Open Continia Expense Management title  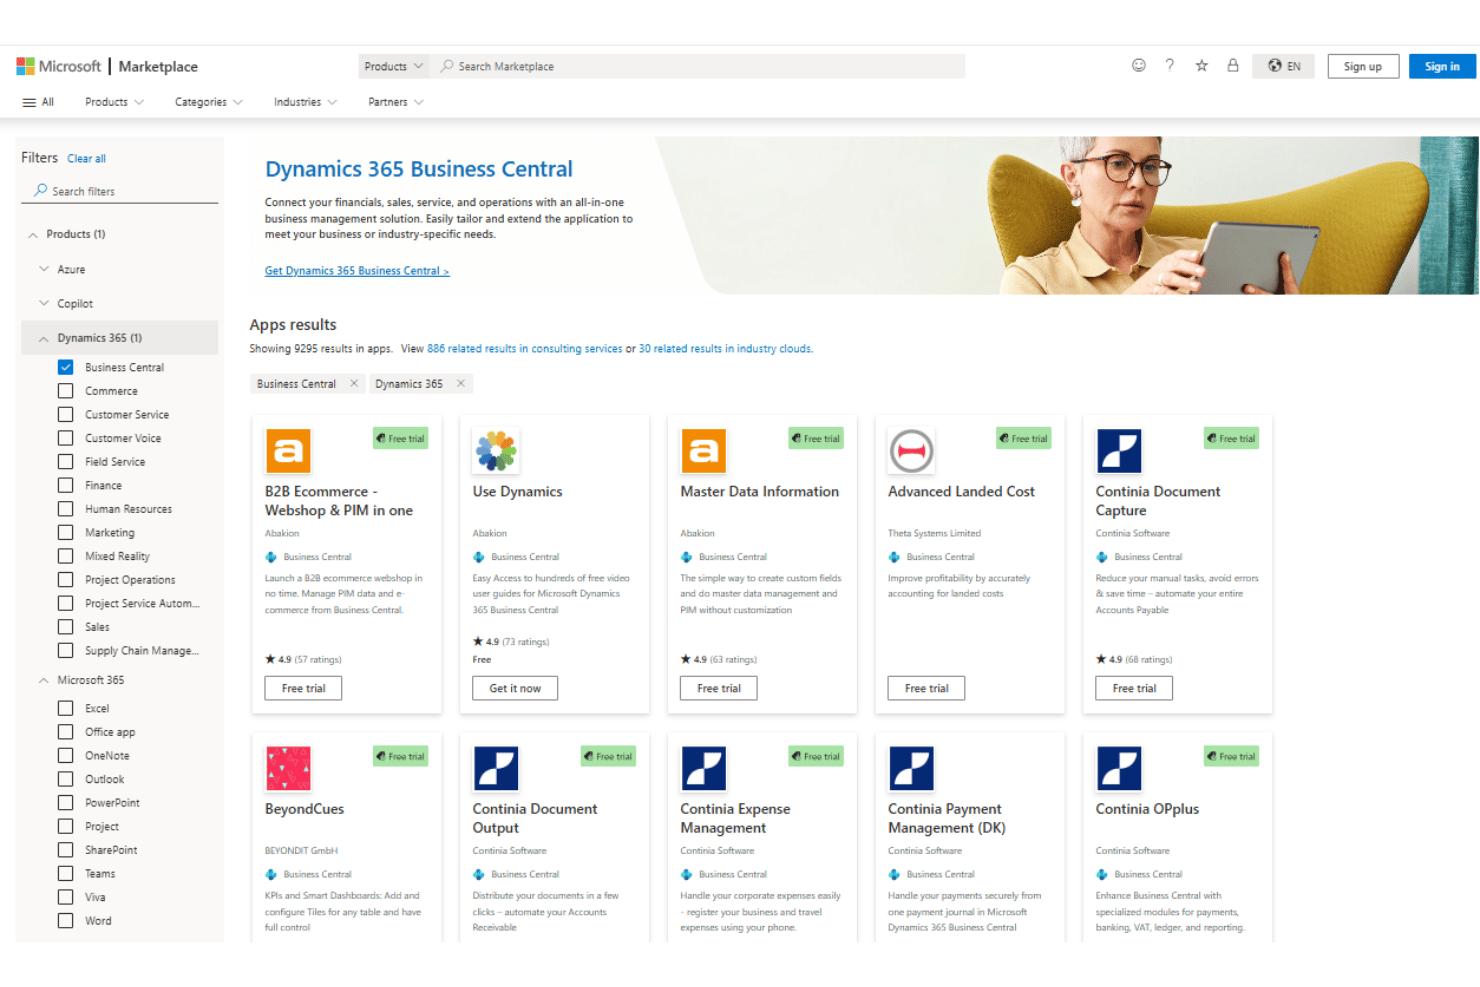[x=735, y=818]
